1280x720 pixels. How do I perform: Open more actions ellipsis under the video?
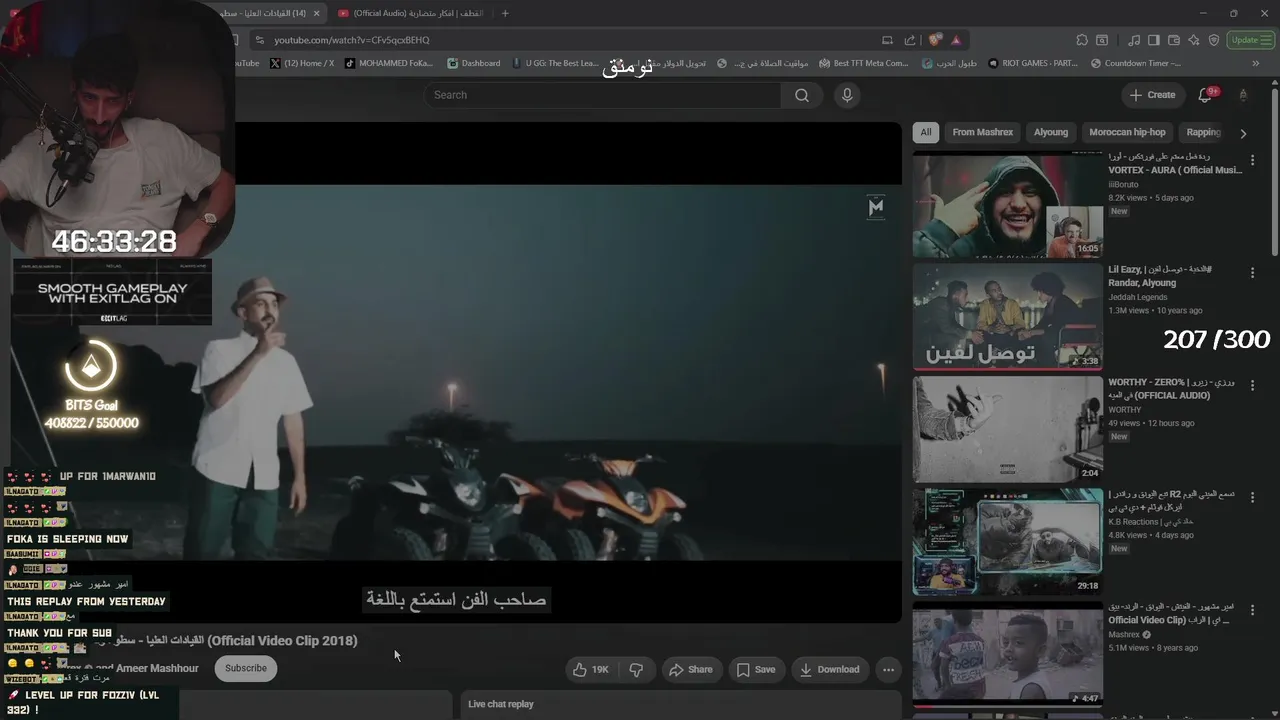(888, 669)
